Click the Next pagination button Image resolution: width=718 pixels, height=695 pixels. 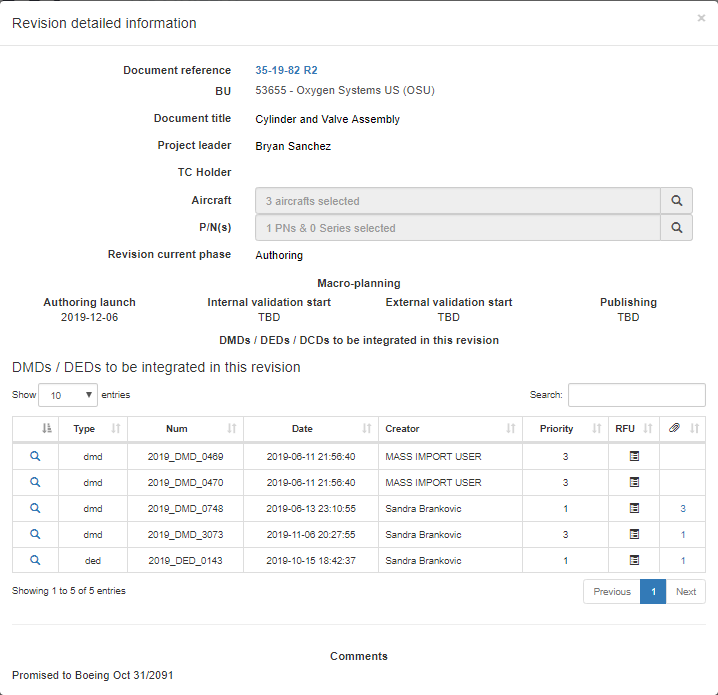(x=685, y=591)
